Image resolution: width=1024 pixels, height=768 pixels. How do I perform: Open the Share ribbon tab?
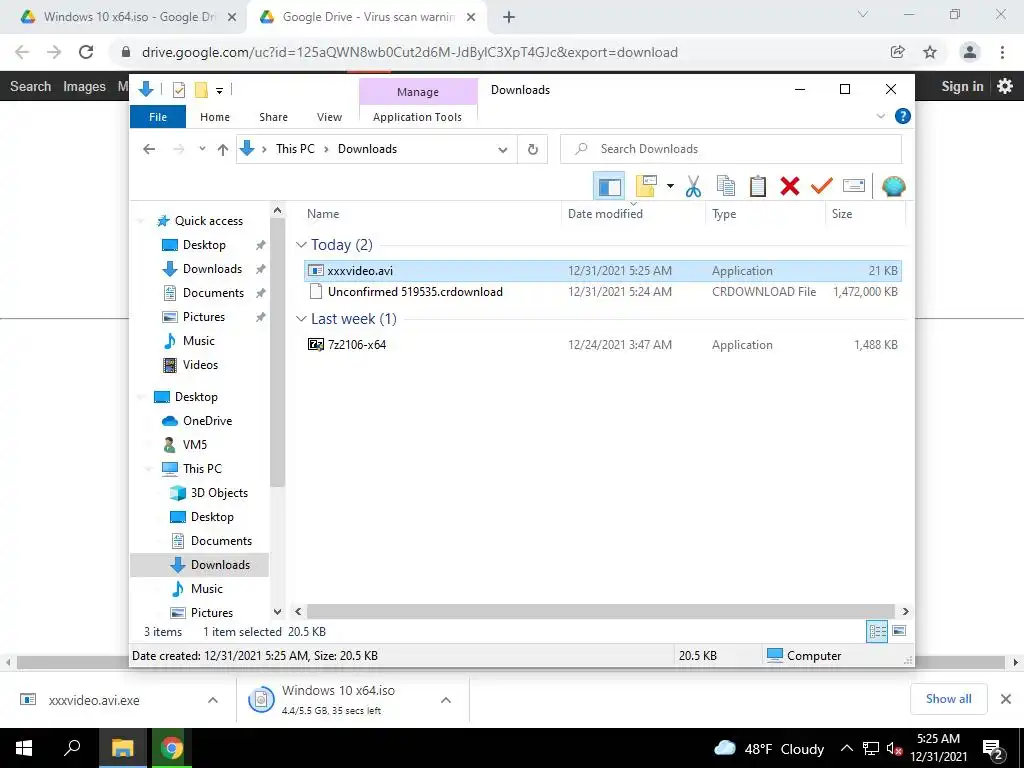coord(273,117)
